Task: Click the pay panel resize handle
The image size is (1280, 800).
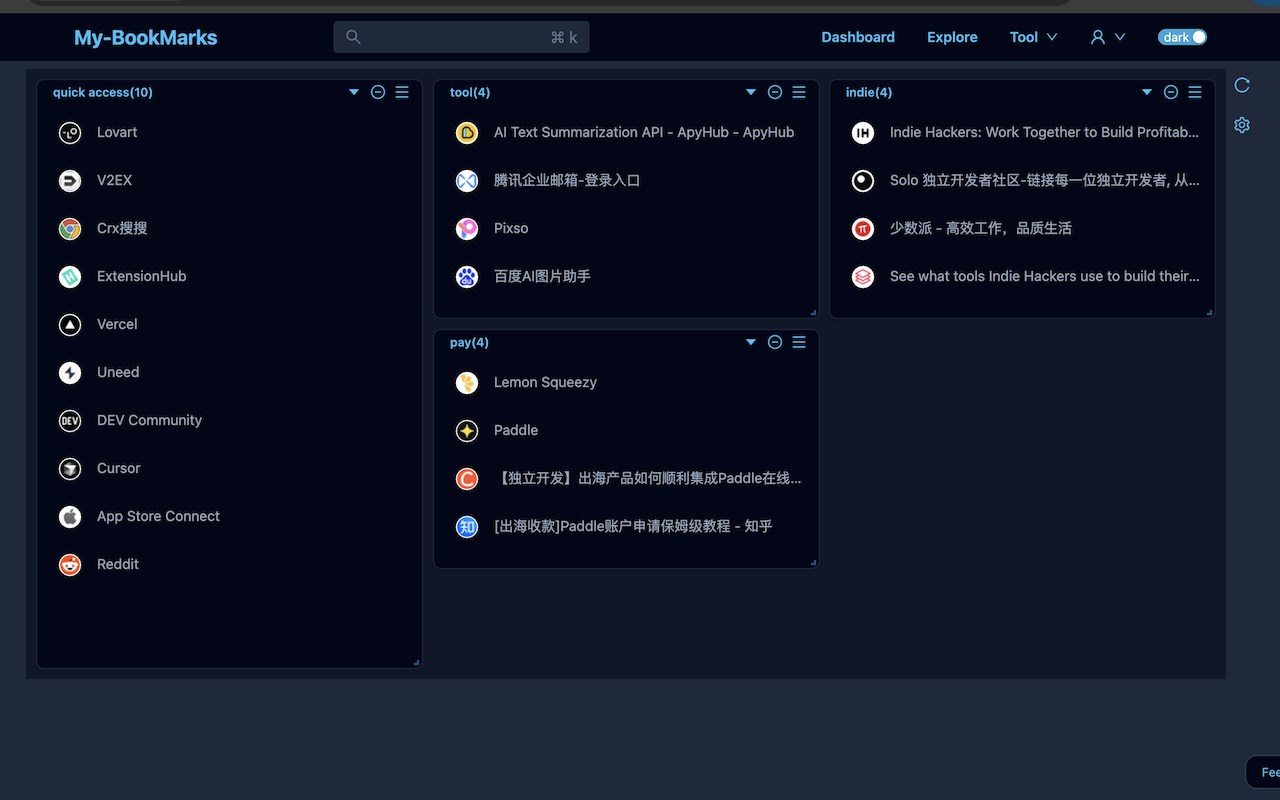Action: pyautogui.click(x=814, y=563)
